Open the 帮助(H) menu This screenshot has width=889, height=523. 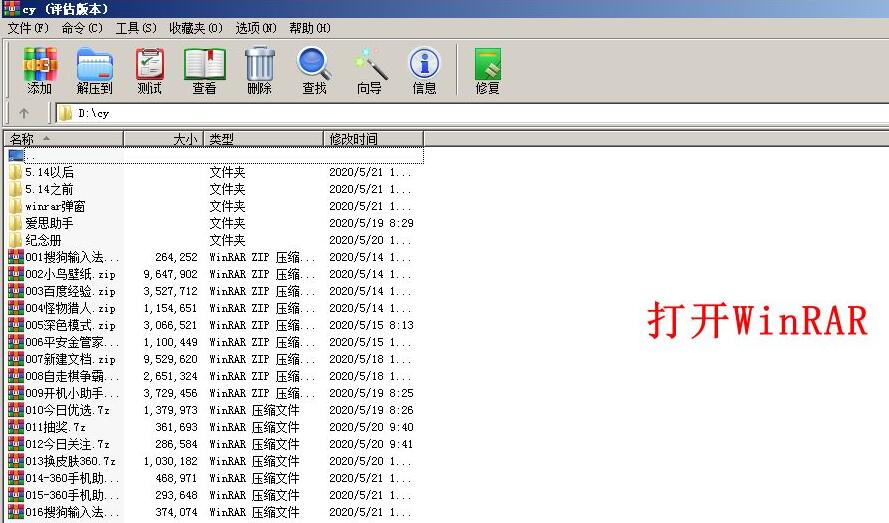(x=310, y=28)
